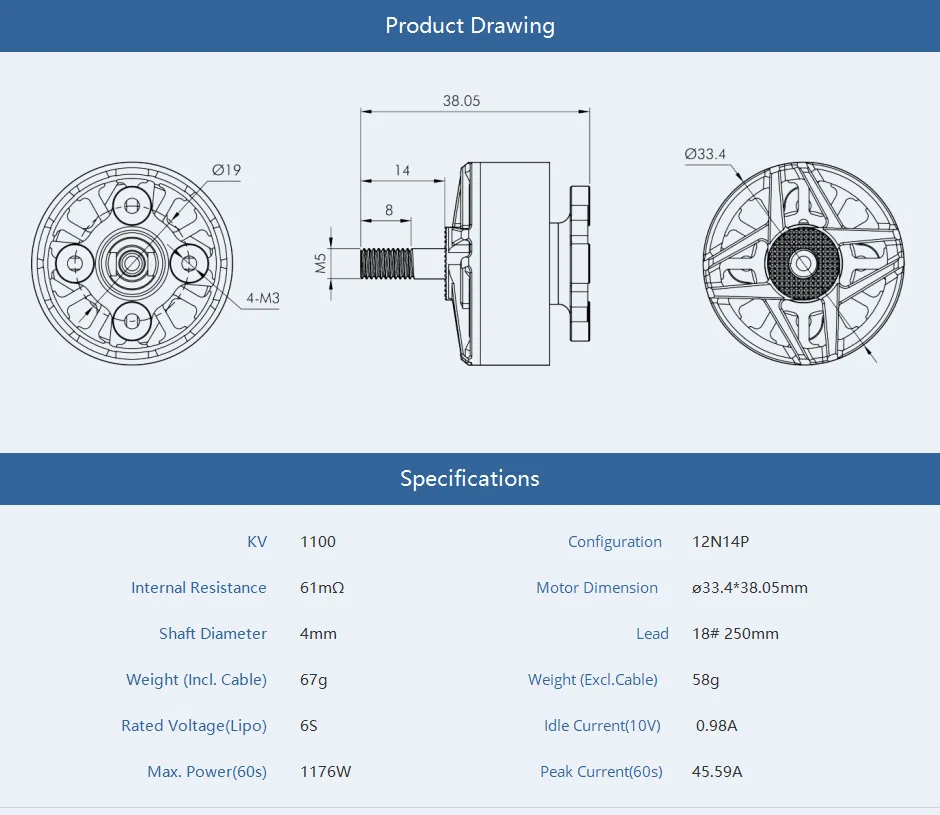Click the Internal Resistance label
This screenshot has width=940, height=815.
(198, 588)
